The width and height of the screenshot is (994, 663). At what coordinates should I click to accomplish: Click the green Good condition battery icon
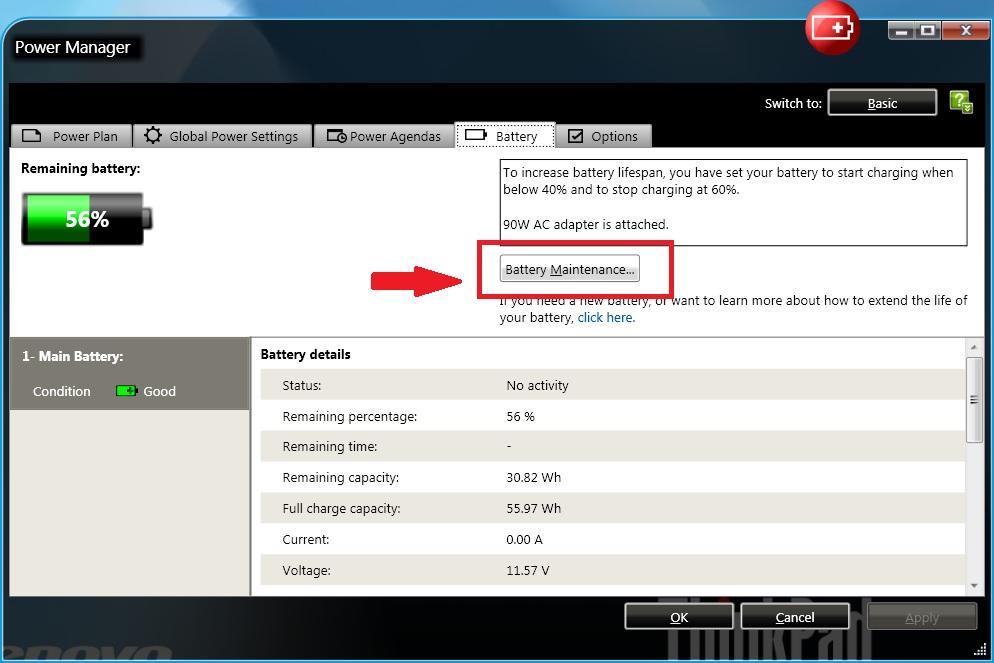[126, 391]
